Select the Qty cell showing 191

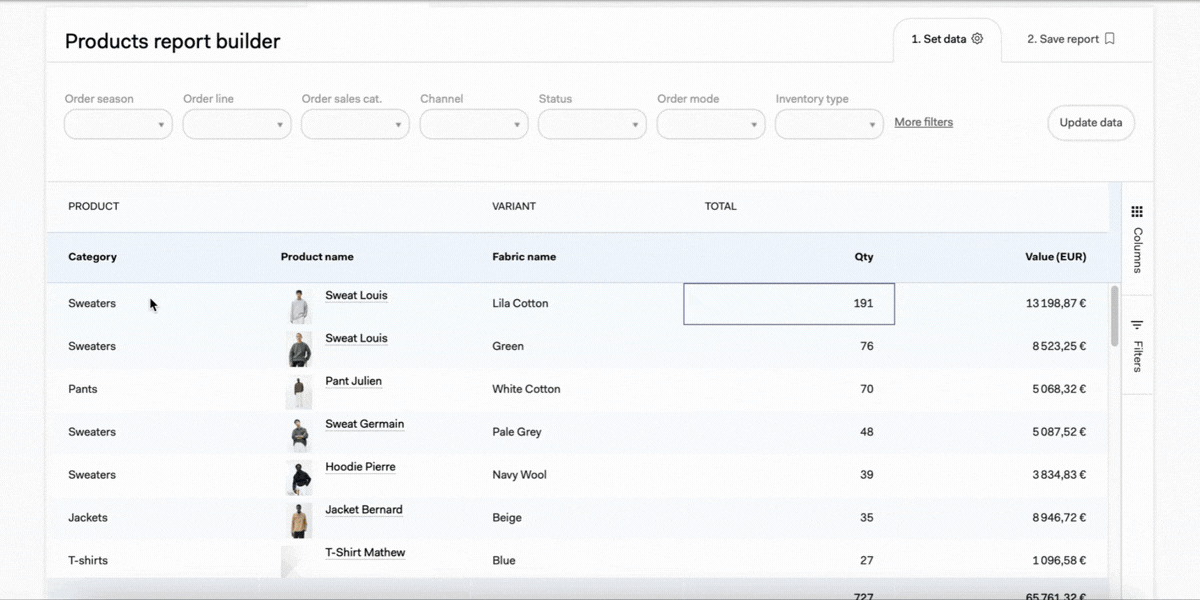[789, 304]
